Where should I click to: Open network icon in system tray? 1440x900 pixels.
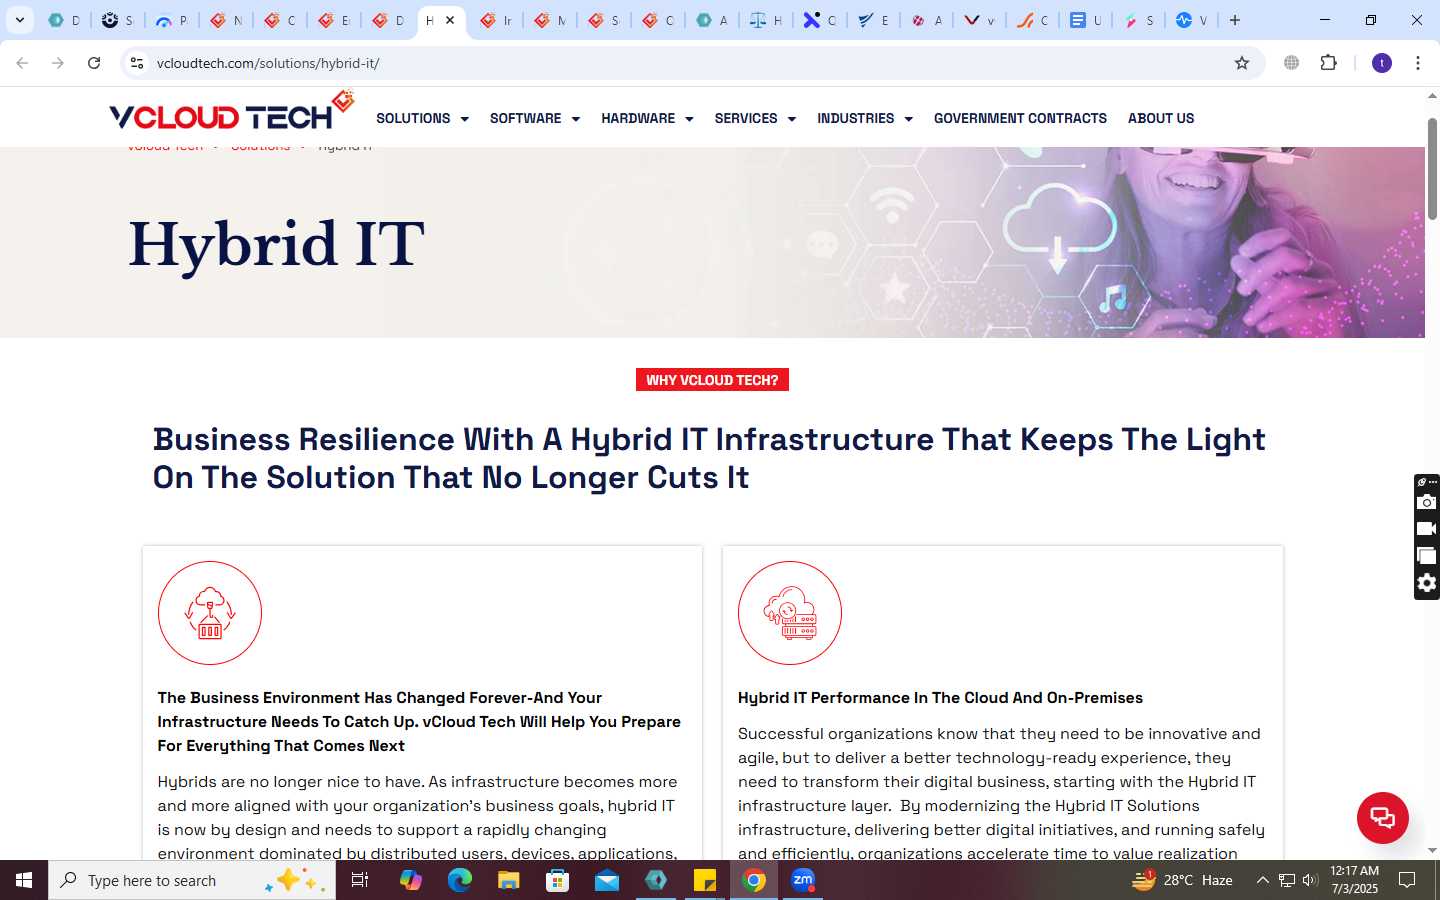point(1287,880)
